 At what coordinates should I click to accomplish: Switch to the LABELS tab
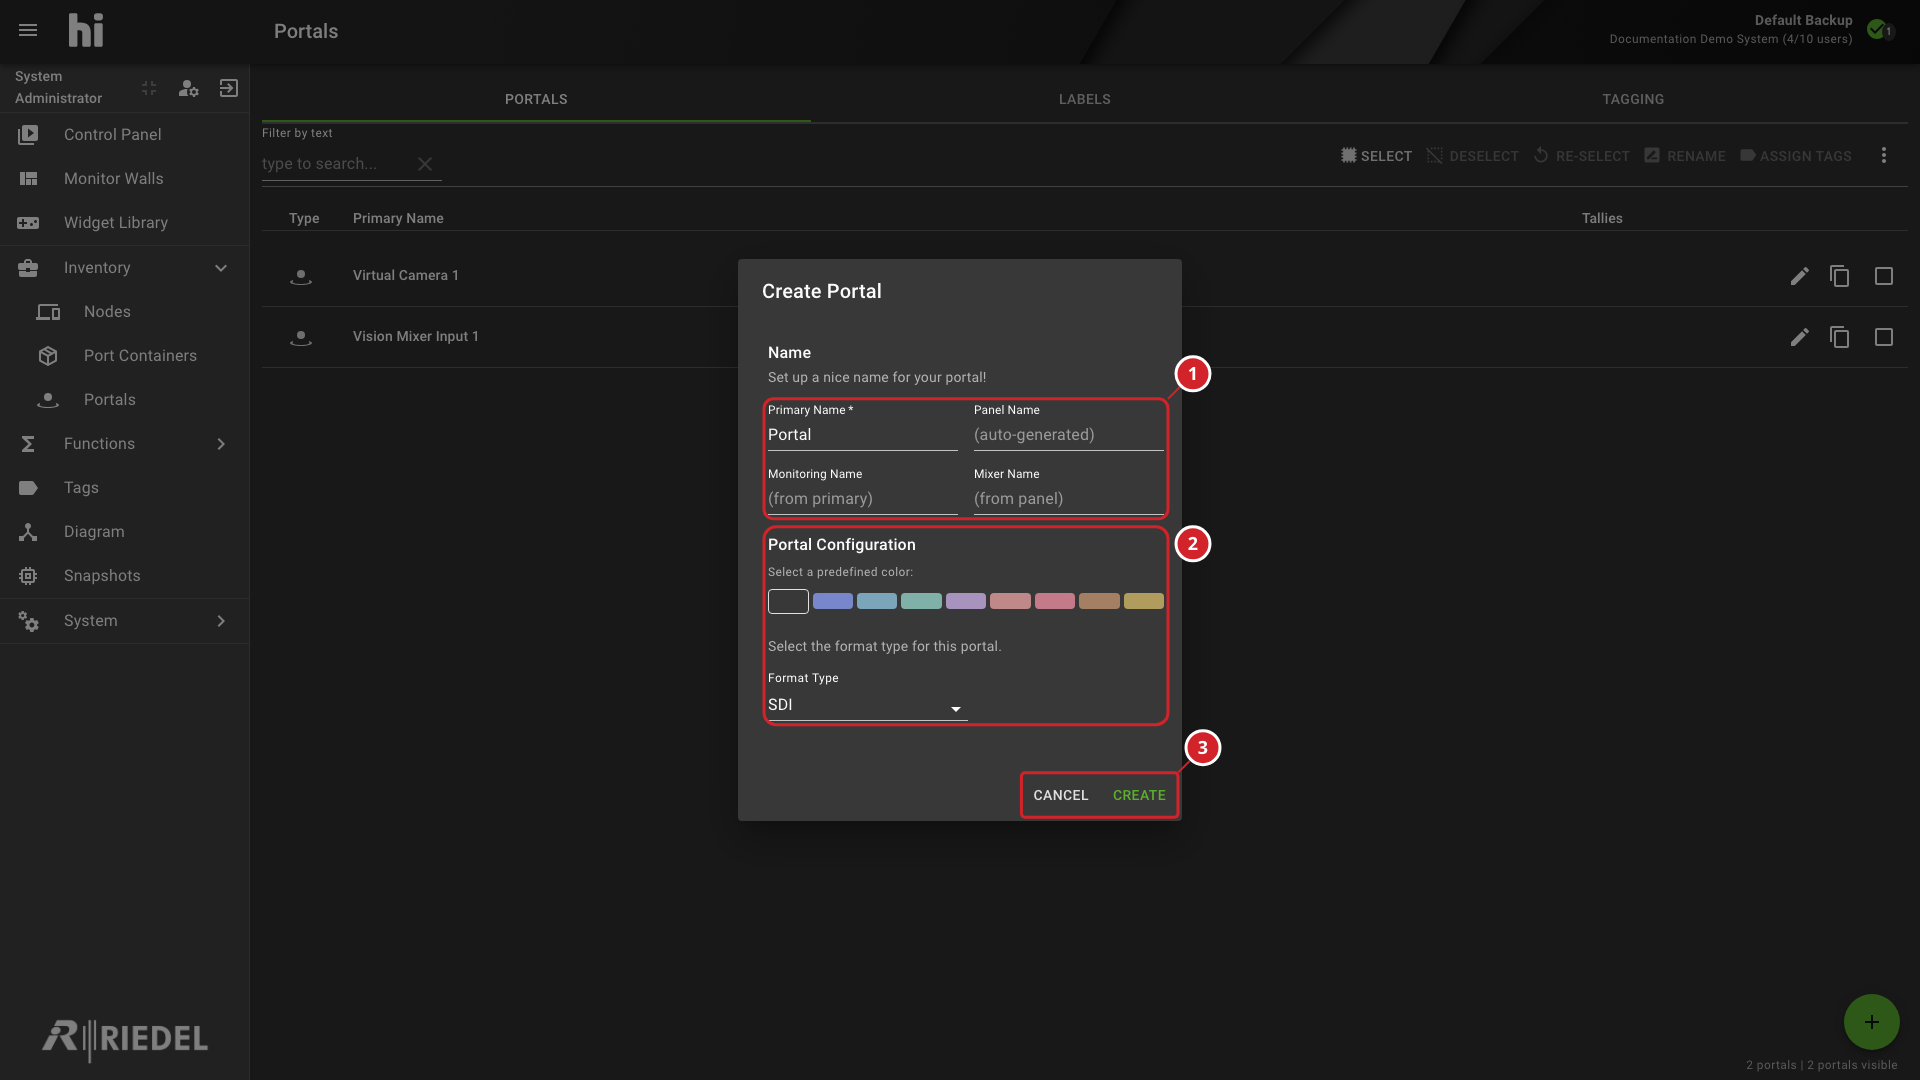point(1085,99)
